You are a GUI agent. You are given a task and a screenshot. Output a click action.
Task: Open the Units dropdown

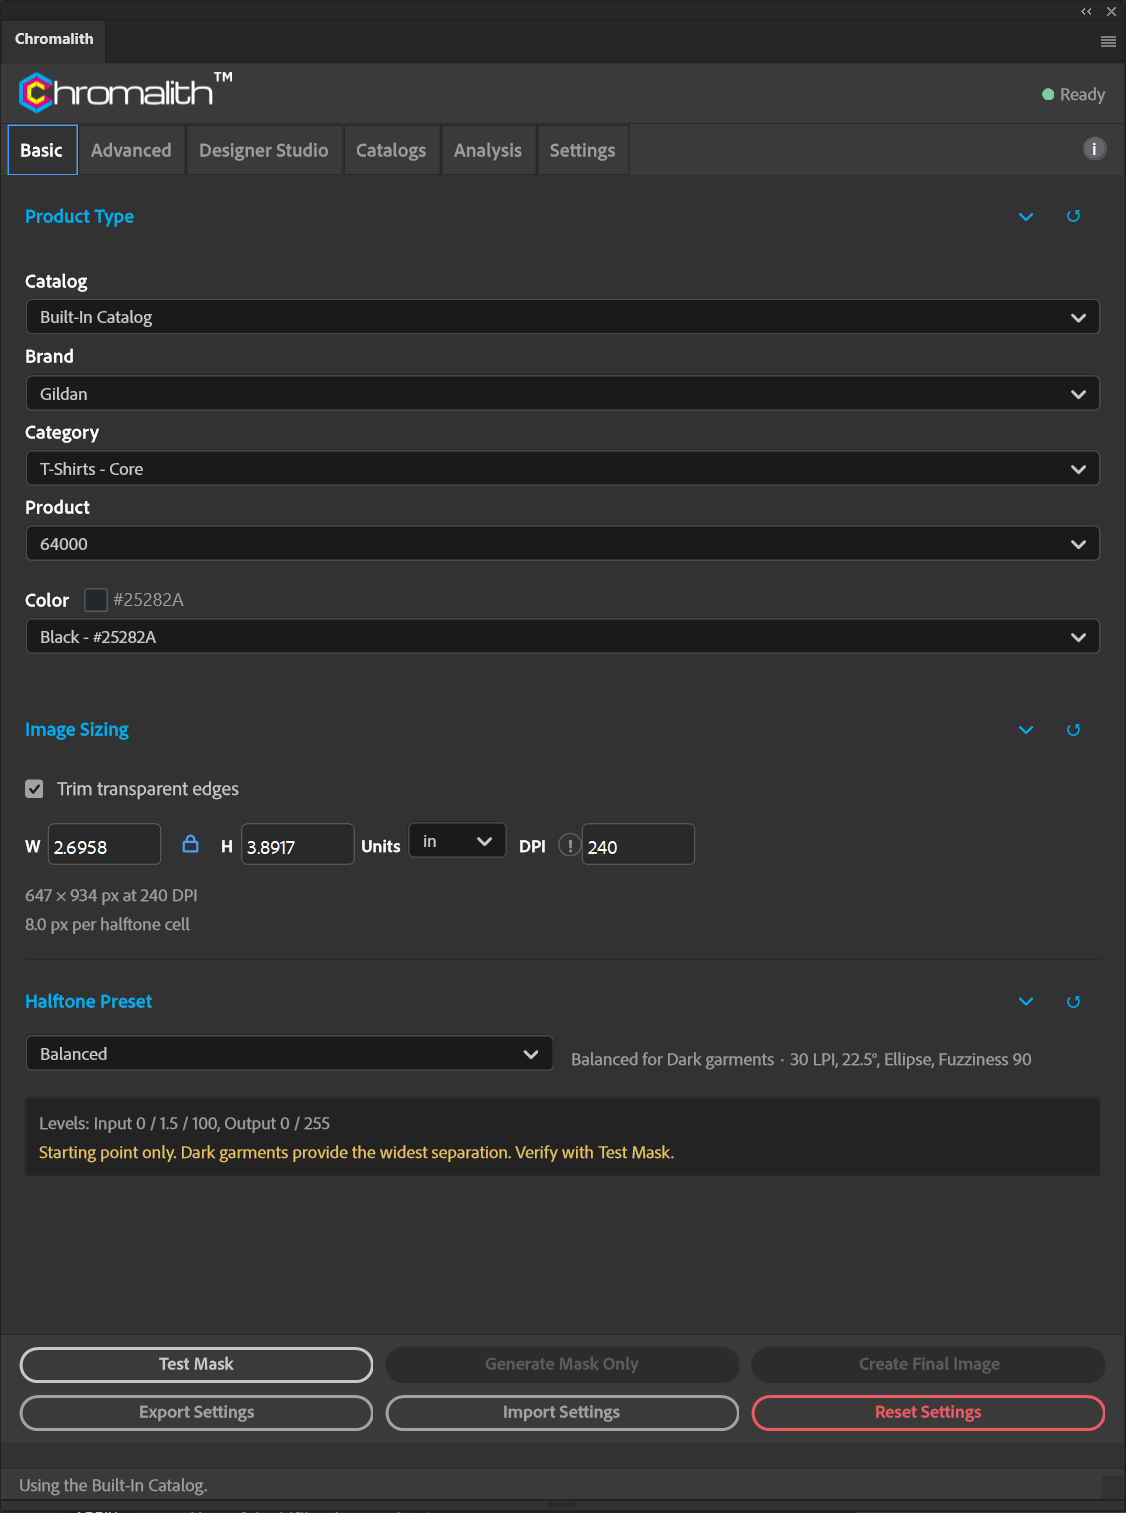pos(458,842)
